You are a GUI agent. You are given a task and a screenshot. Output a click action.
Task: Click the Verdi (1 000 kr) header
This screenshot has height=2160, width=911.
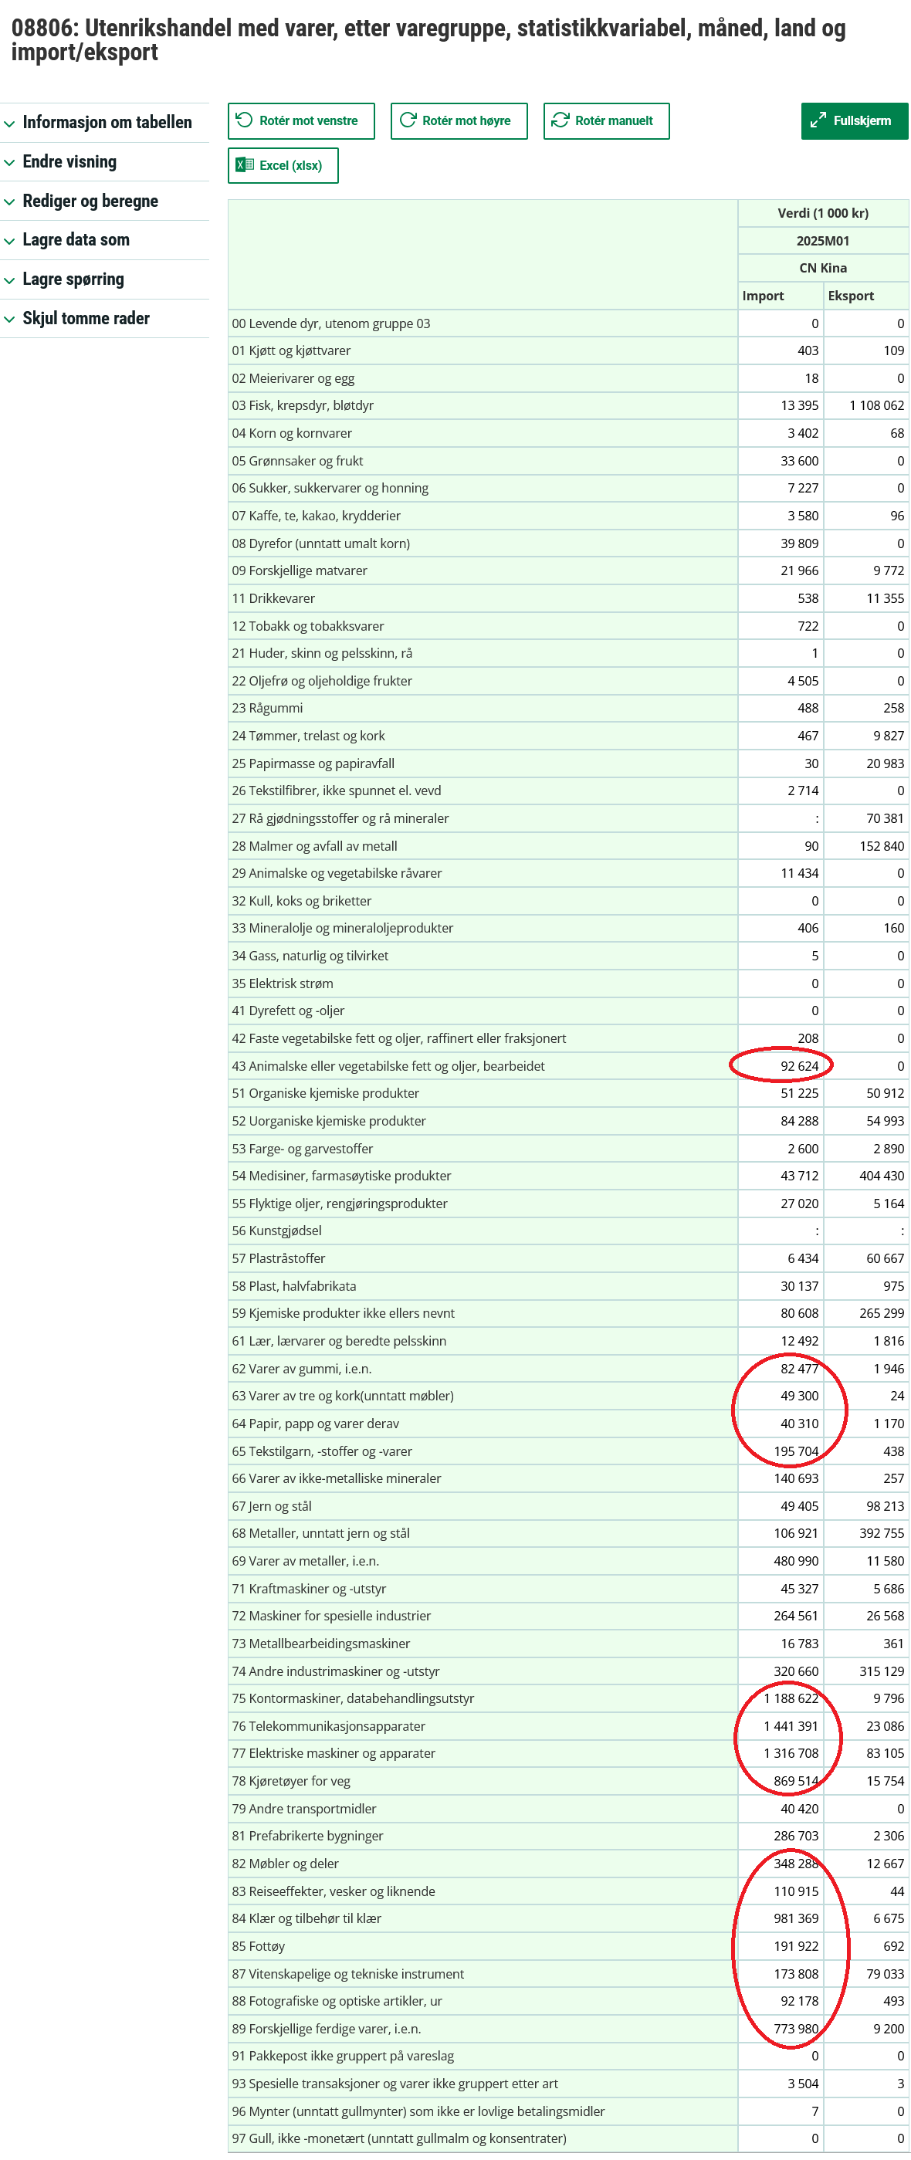tap(824, 213)
